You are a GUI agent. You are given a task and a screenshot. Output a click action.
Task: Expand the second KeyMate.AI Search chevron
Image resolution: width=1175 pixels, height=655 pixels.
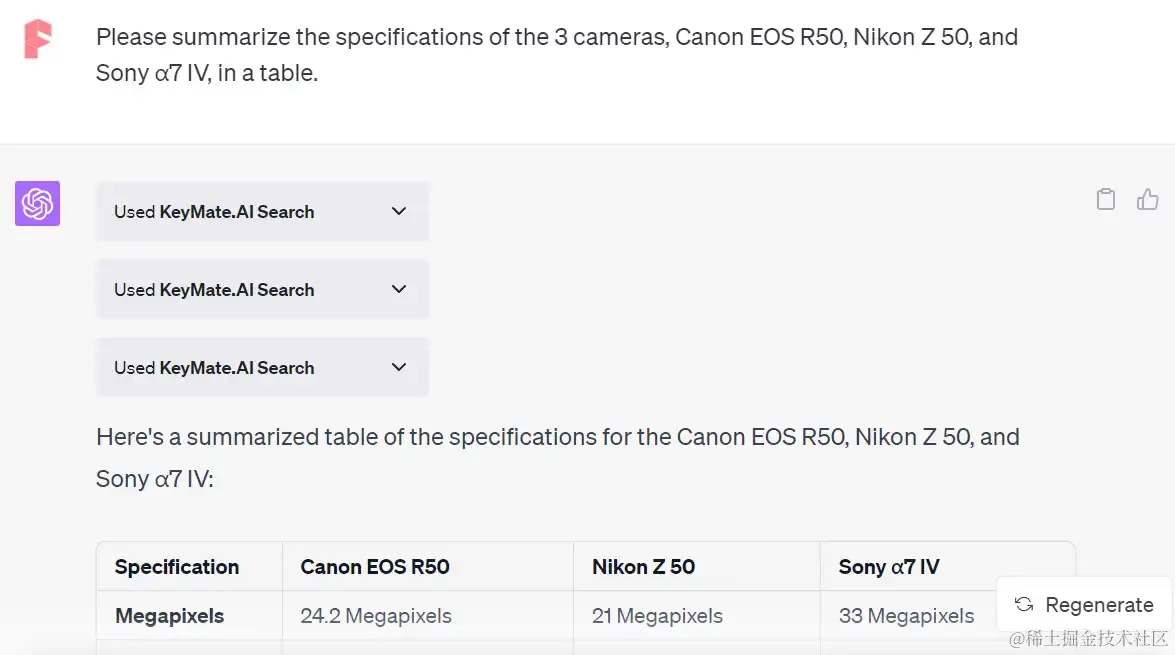(x=399, y=289)
